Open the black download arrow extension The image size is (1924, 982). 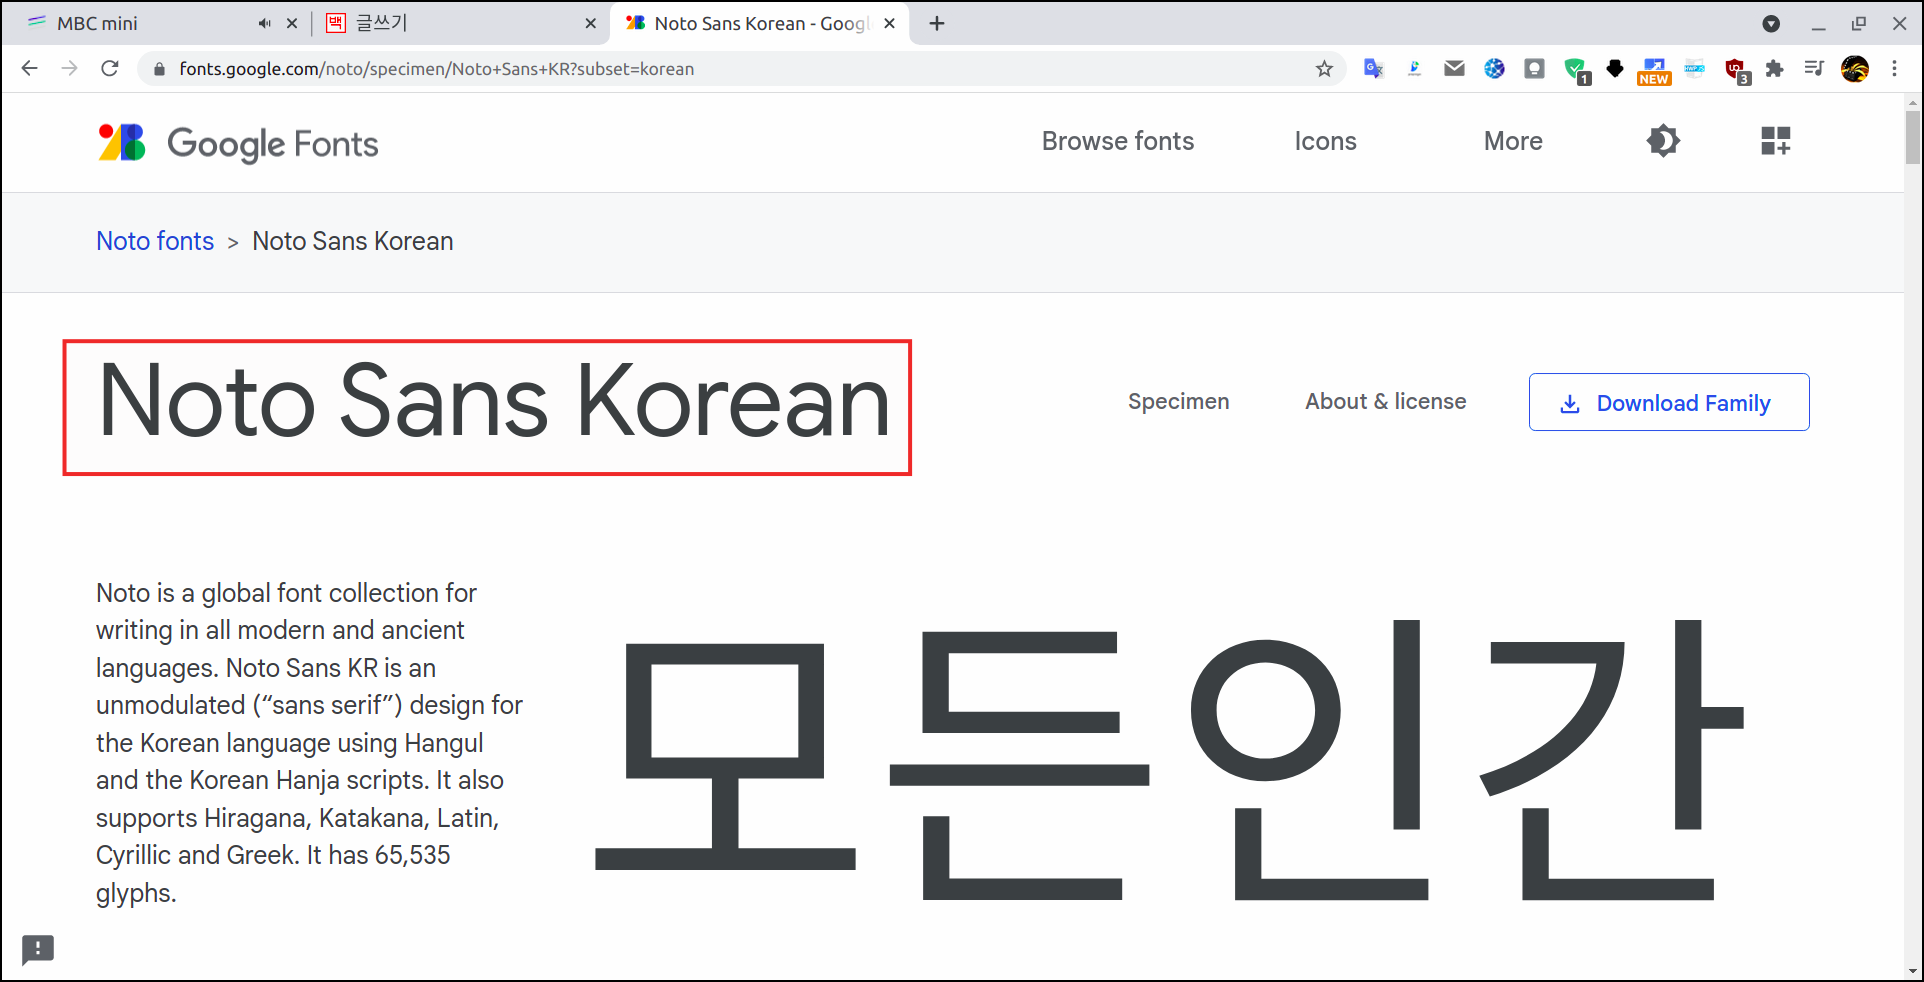[1614, 68]
